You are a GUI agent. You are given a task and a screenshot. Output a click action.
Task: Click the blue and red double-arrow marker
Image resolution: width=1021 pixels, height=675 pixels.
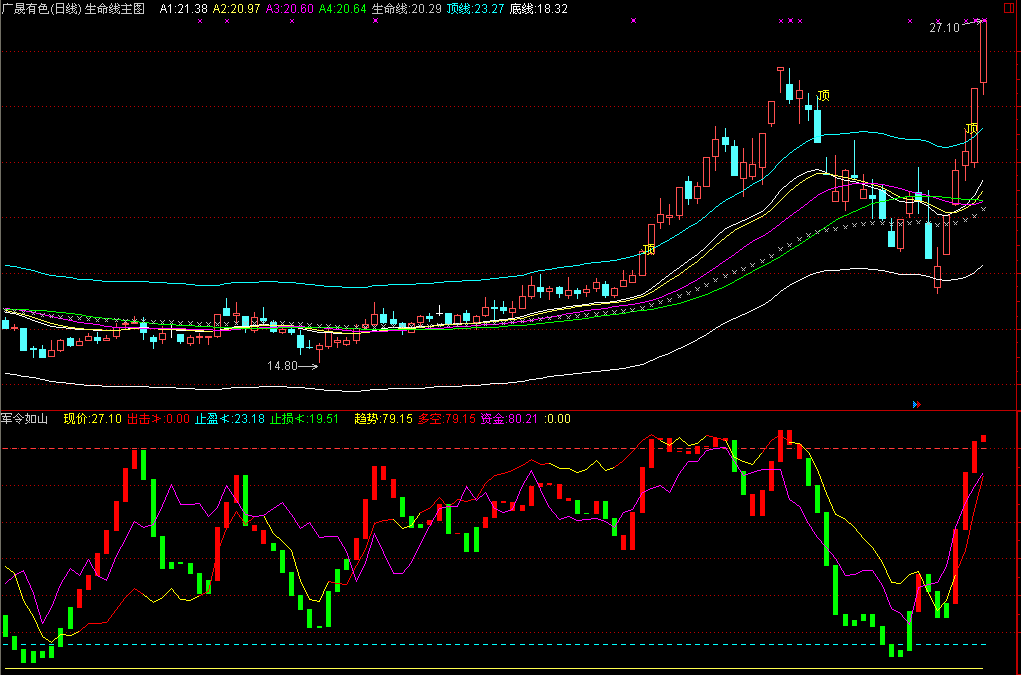pos(917,404)
